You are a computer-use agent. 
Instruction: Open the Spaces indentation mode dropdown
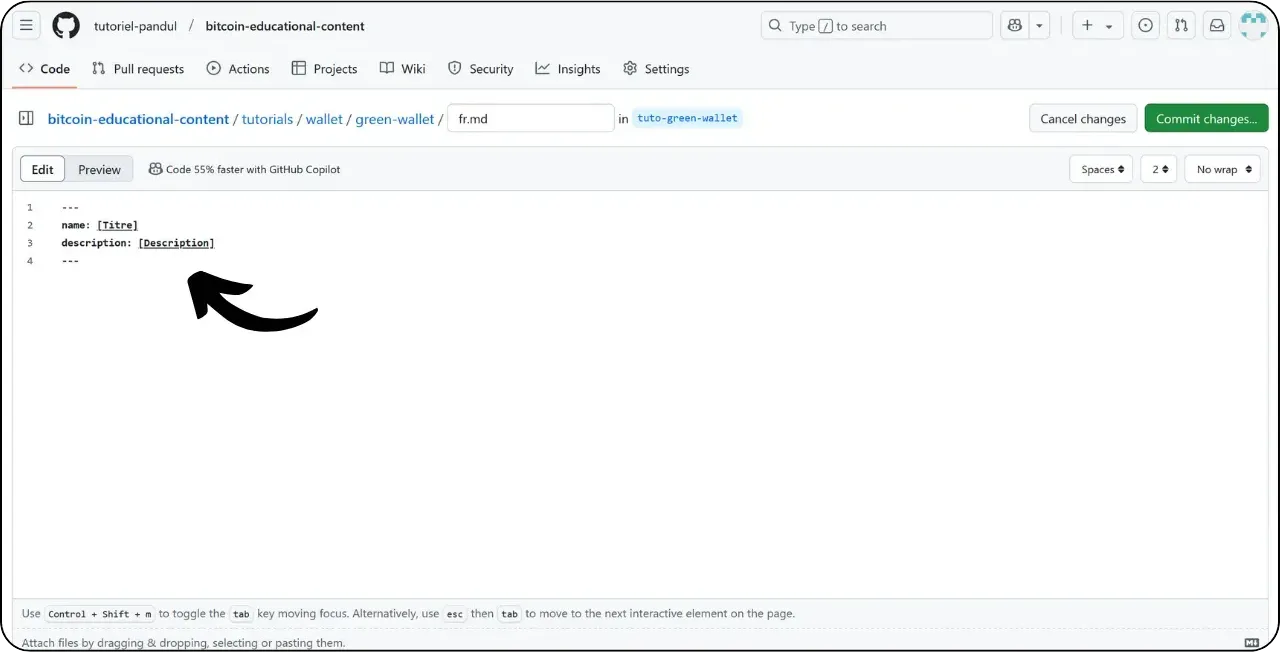pos(1100,169)
